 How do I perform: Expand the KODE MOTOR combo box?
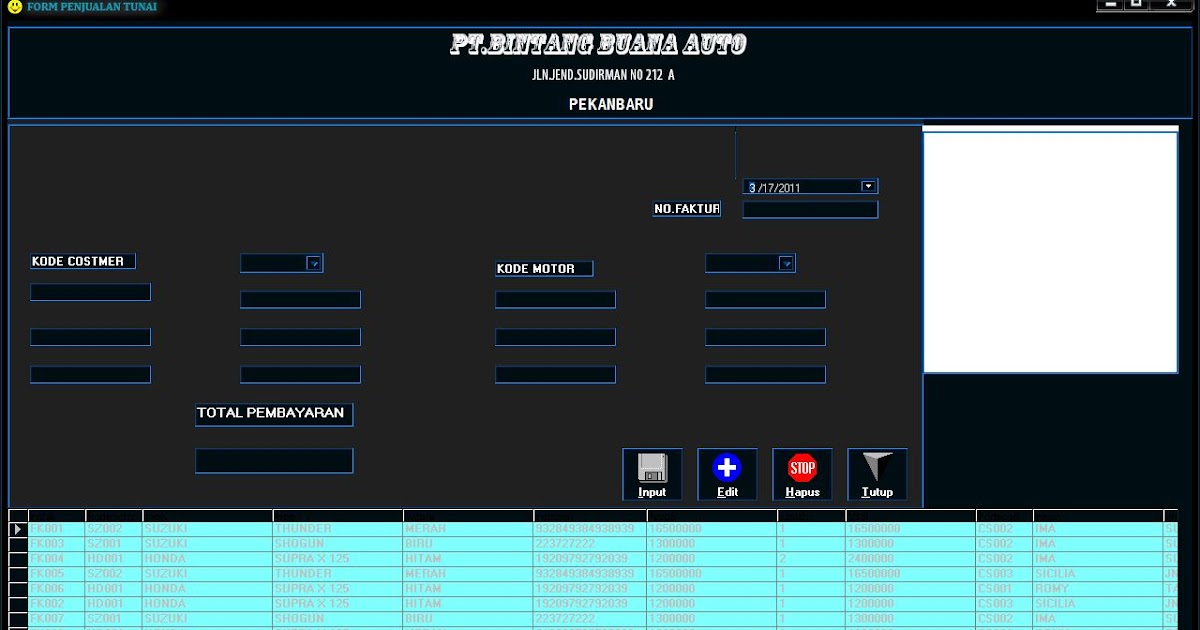coord(786,263)
